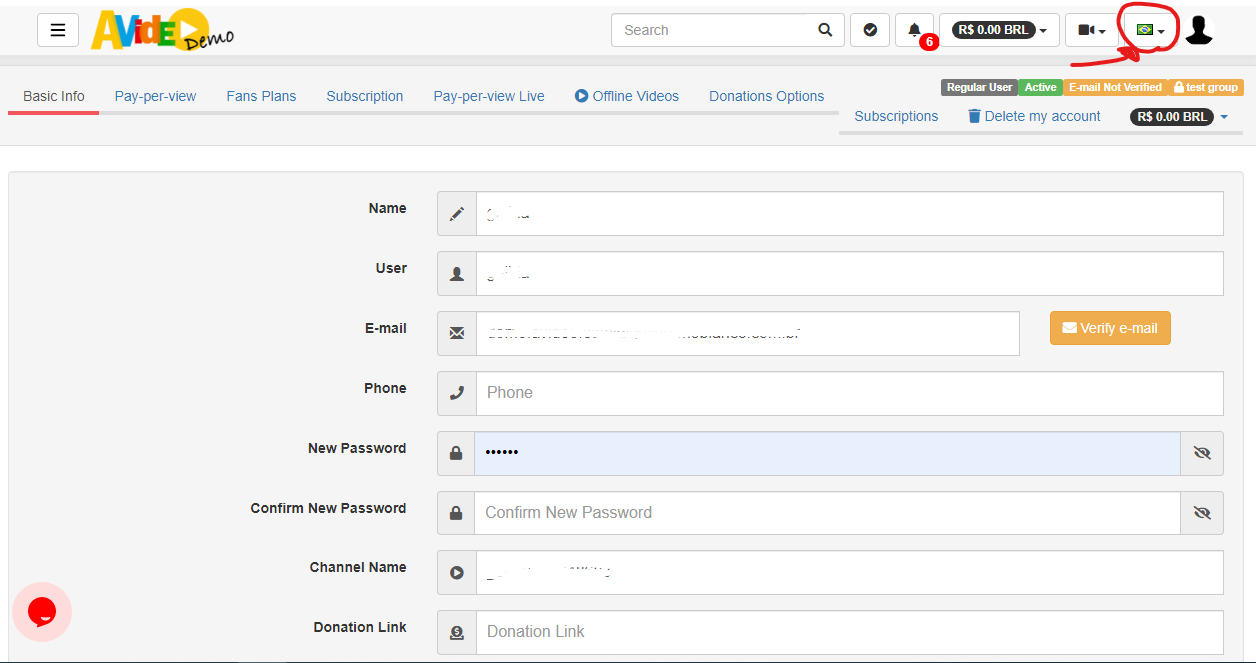
Task: Open the Donations Options tab
Action: [x=766, y=95]
